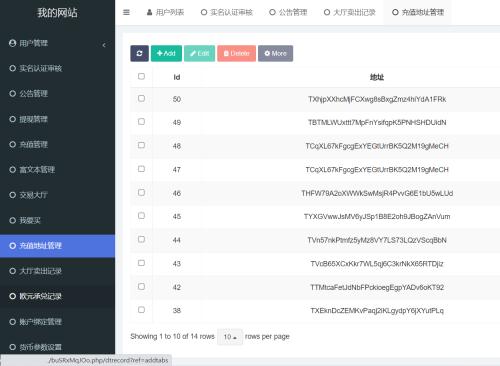Open 提现管理 in the sidebar

point(57,119)
